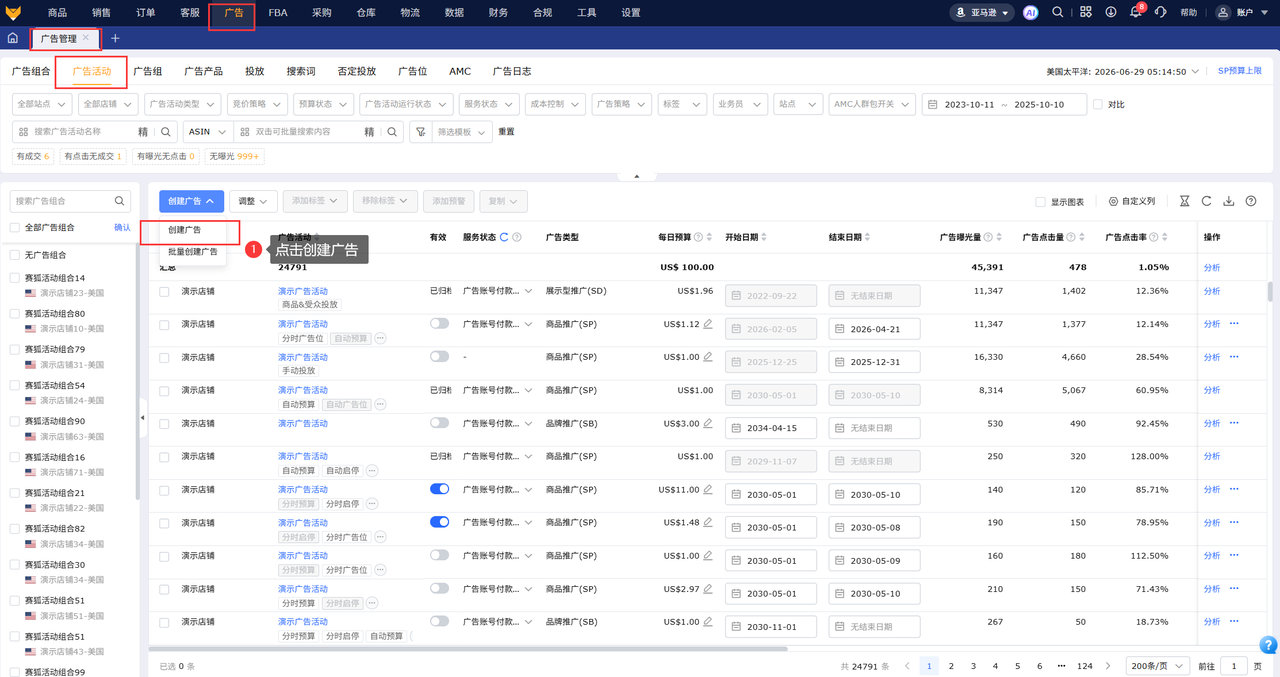The width and height of the screenshot is (1280, 677).
Task: Open the apps grid icon in header
Action: coord(1086,12)
